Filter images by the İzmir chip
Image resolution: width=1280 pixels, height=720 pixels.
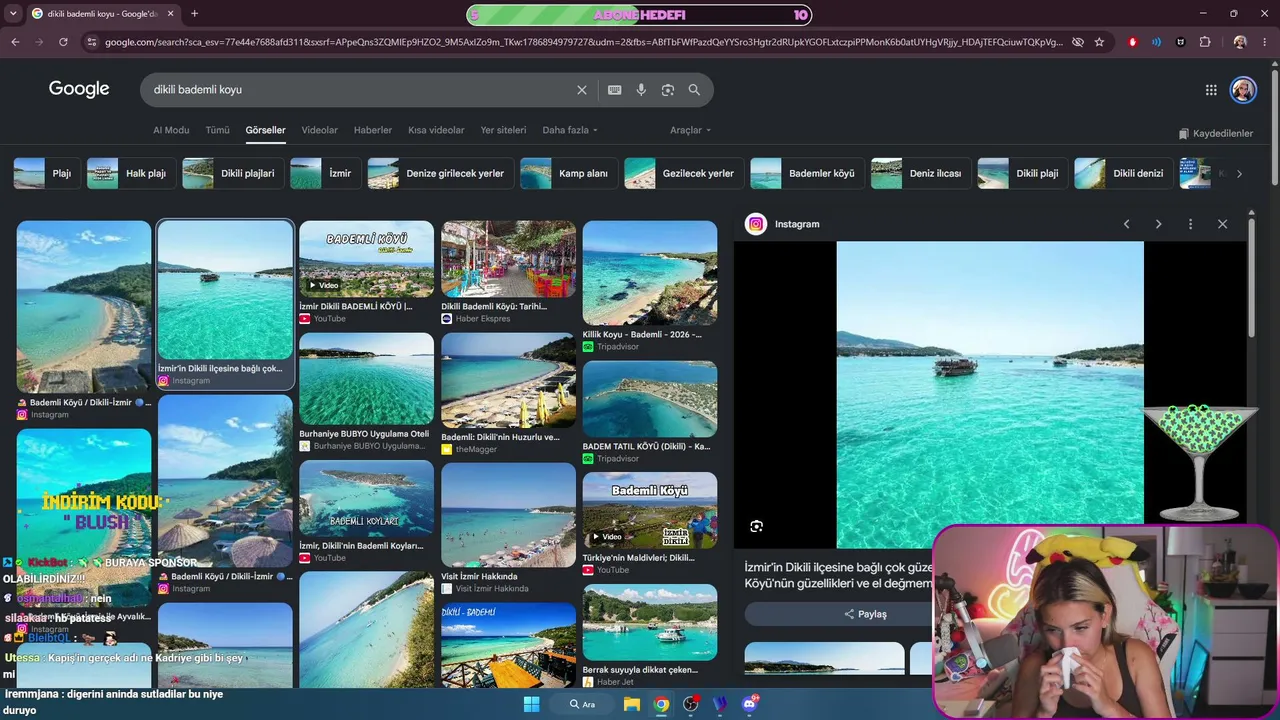(x=324, y=173)
